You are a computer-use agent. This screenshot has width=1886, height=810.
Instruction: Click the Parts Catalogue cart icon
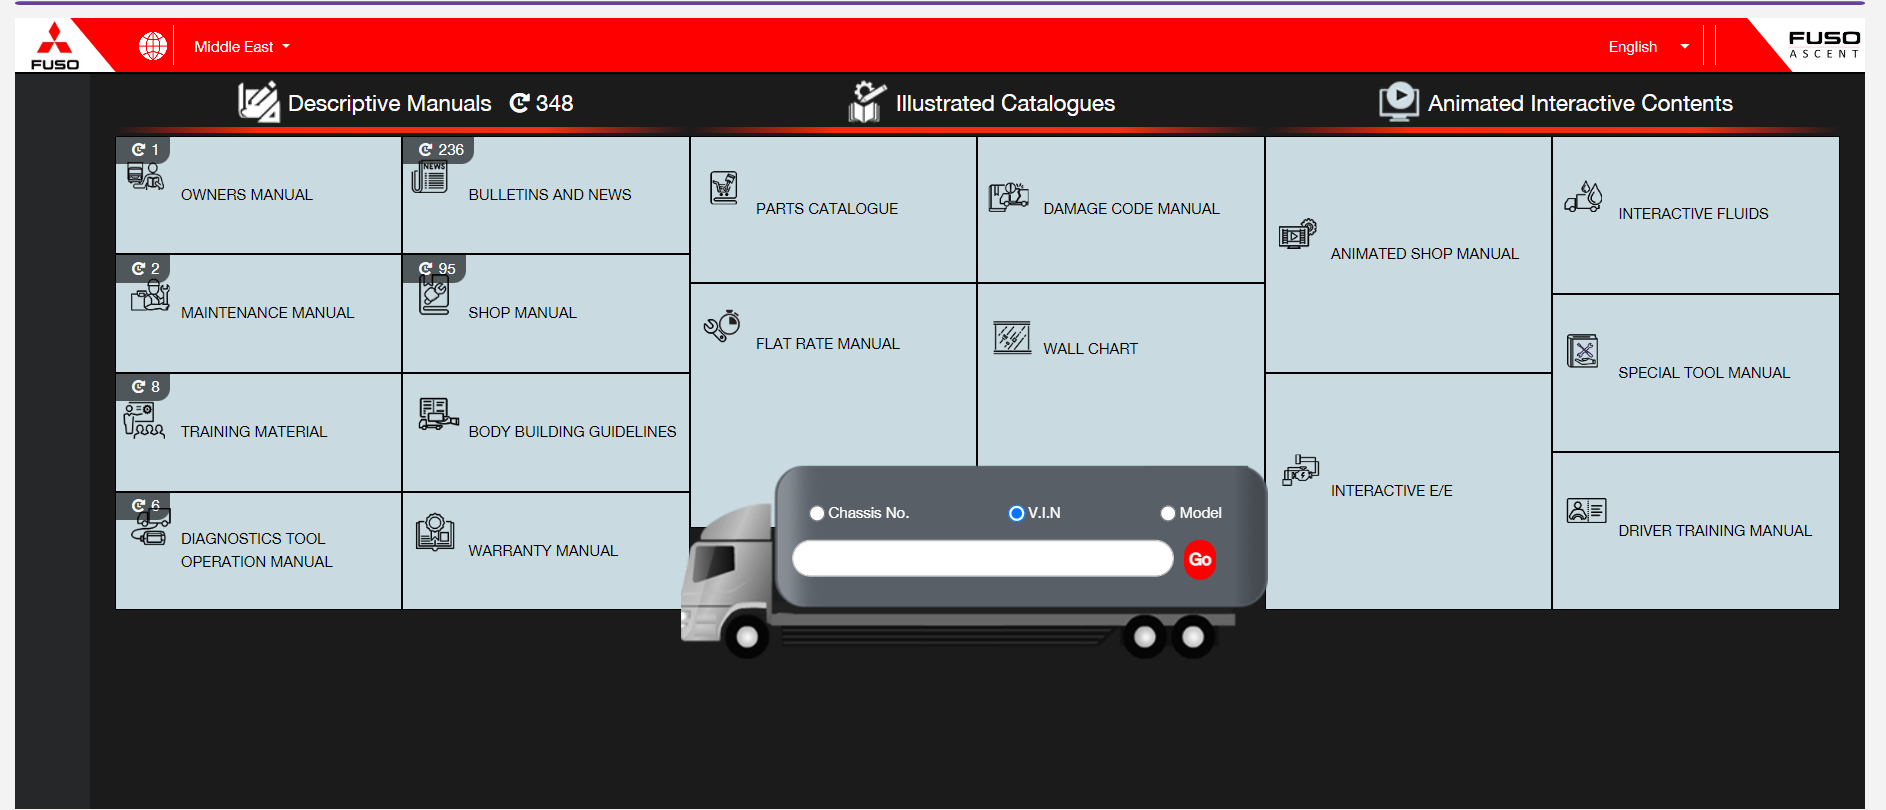[x=724, y=188]
